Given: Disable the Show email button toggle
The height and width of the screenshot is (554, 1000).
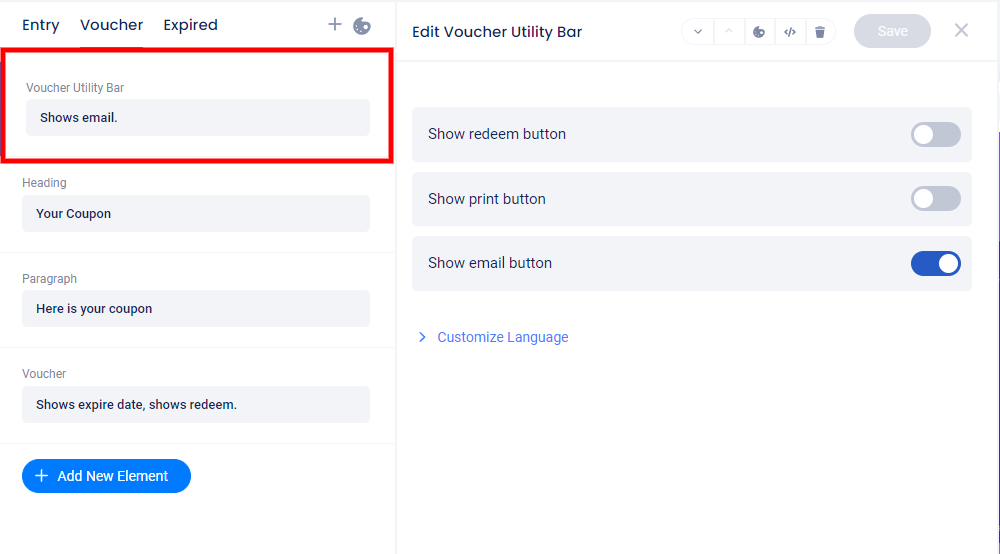Looking at the screenshot, I should [935, 263].
